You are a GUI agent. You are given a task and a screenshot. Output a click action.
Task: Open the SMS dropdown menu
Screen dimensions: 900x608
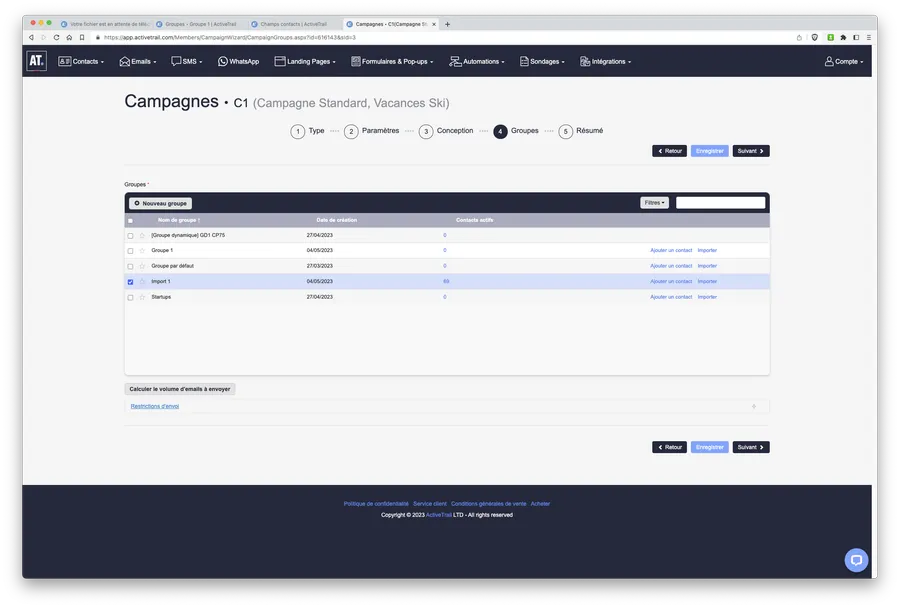tap(187, 61)
